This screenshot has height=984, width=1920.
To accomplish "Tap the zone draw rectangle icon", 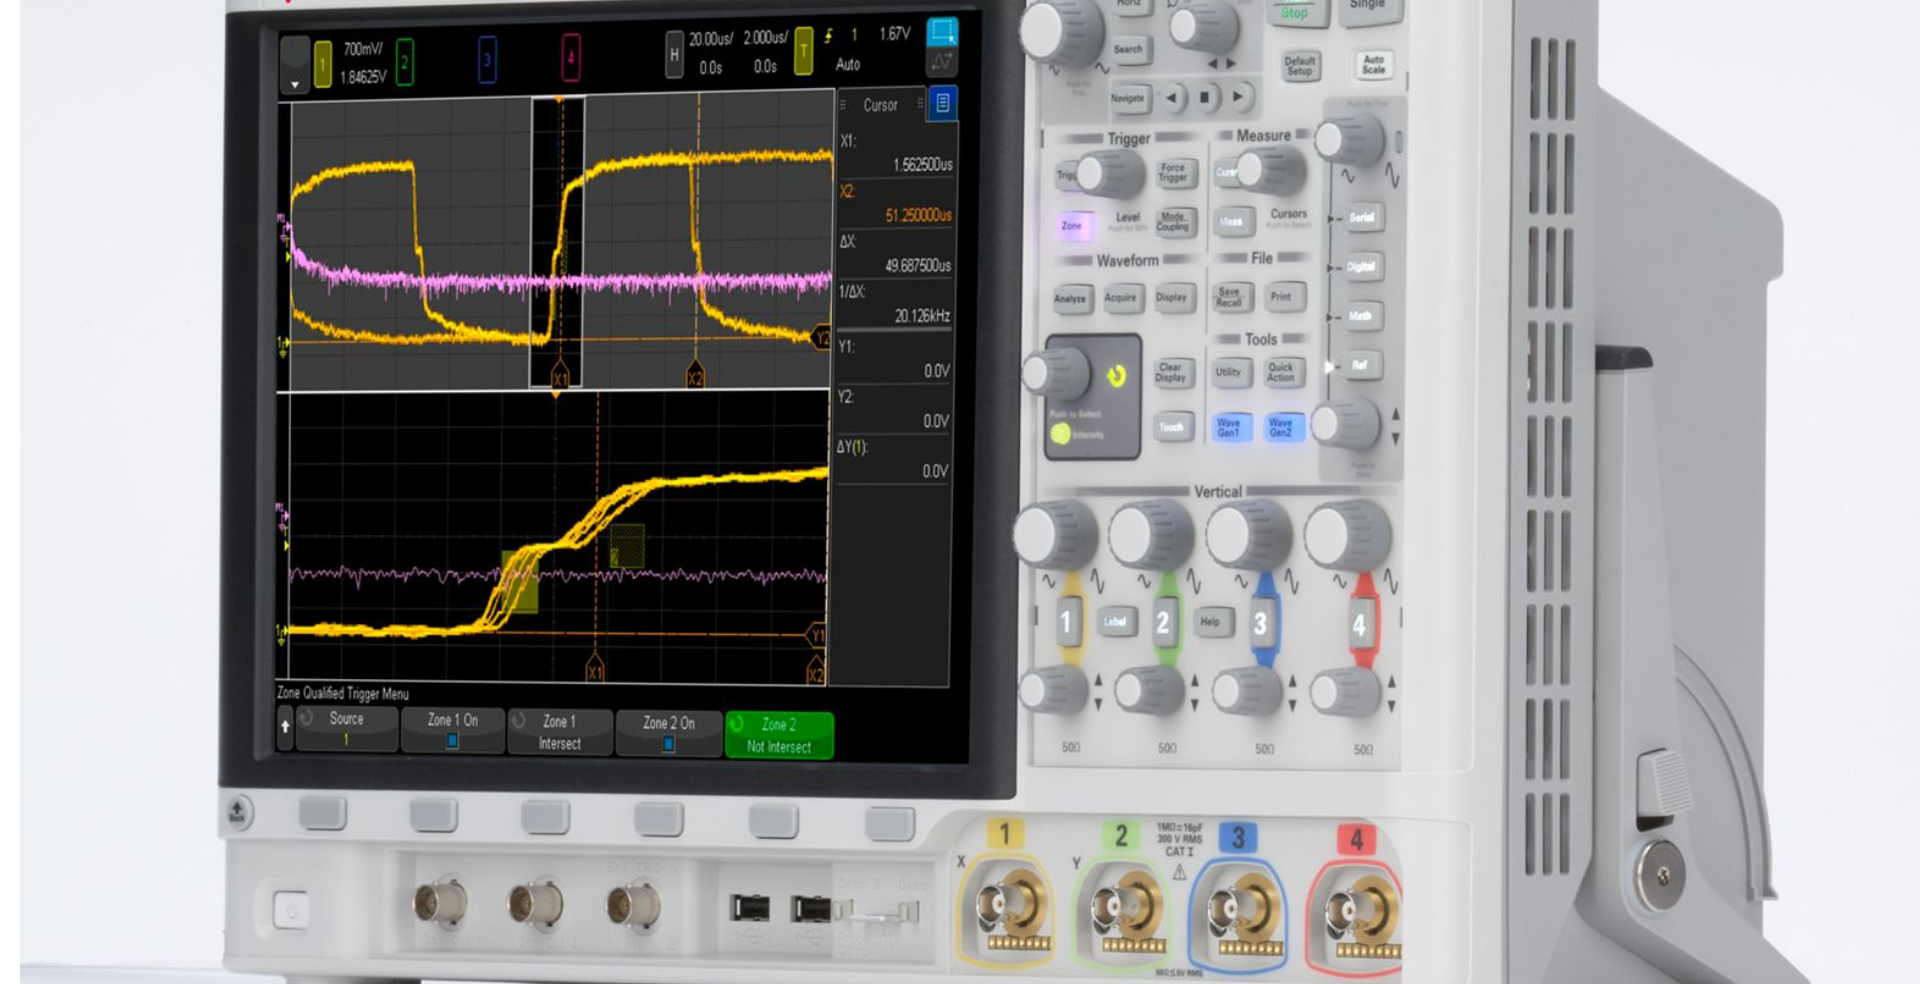I will tap(941, 33).
